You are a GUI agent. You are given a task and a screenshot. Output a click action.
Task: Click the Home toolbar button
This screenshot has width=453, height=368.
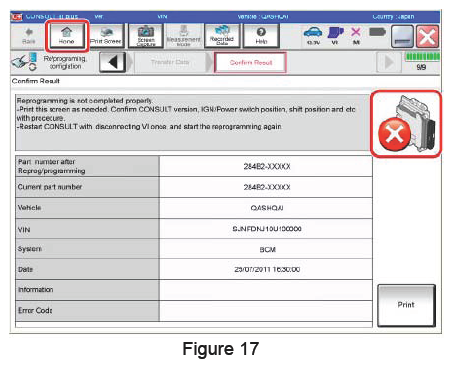point(67,36)
